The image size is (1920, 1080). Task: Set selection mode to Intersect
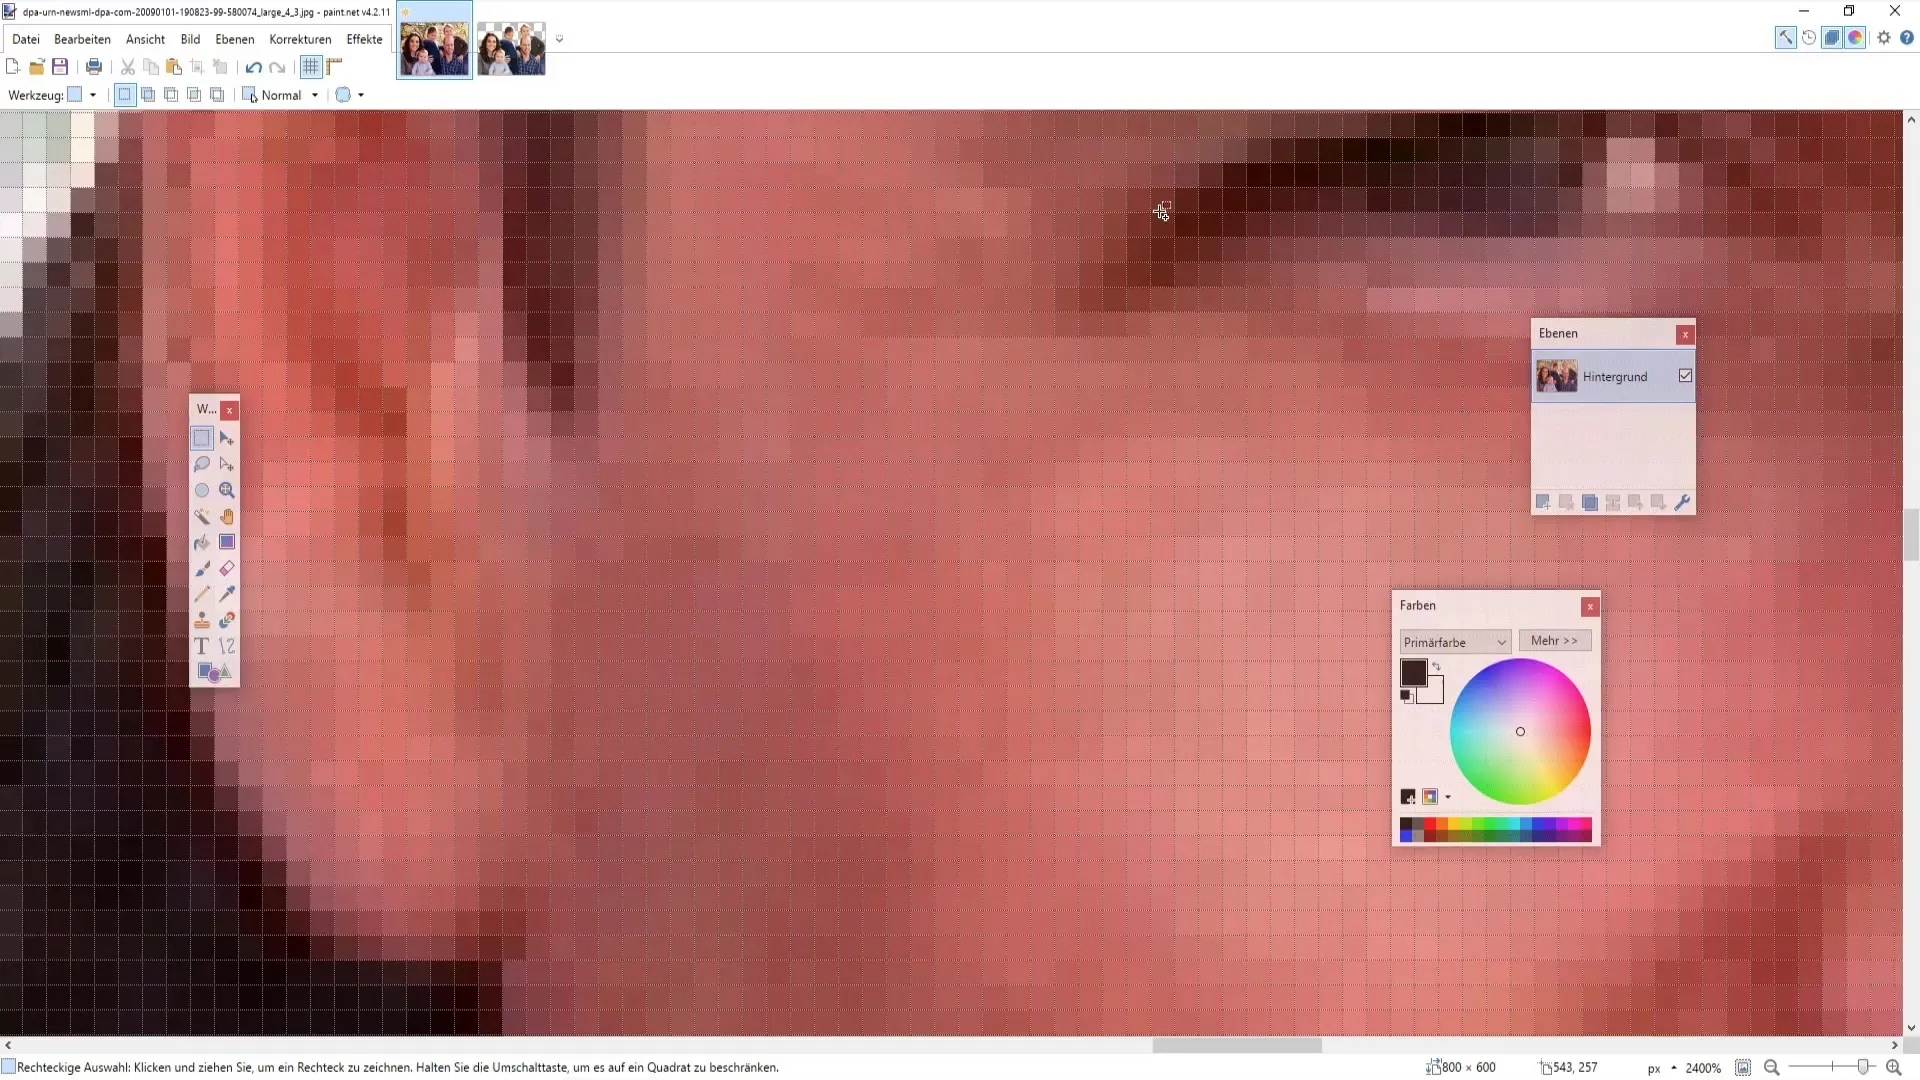point(194,95)
